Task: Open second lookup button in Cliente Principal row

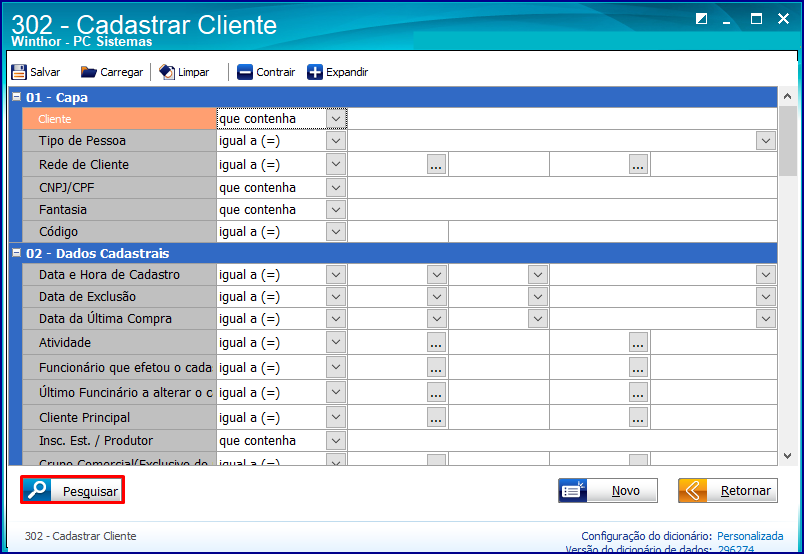Action: tap(638, 418)
